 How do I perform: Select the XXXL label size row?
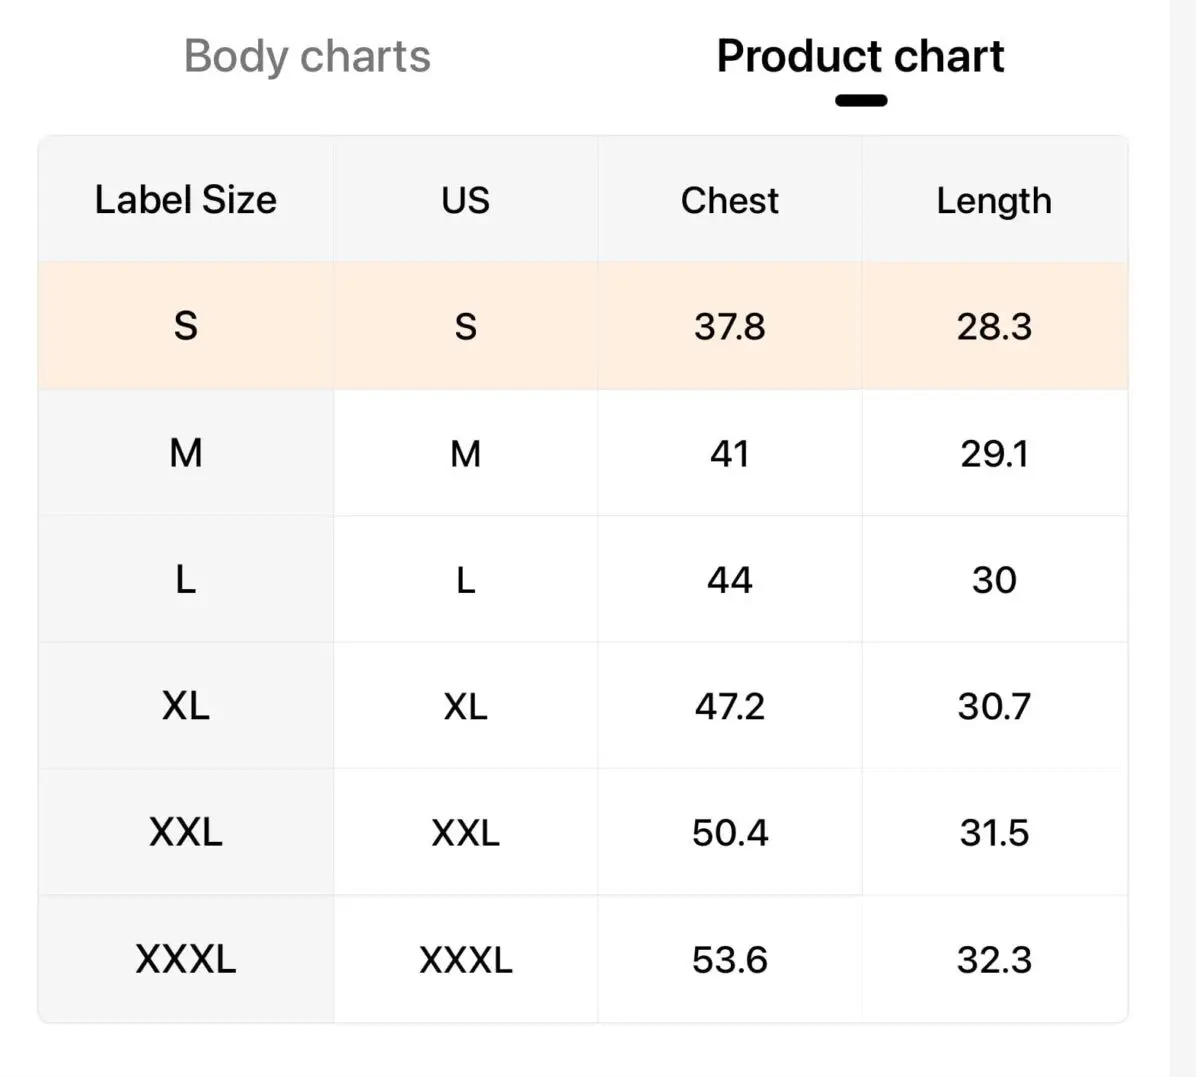tap(583, 959)
